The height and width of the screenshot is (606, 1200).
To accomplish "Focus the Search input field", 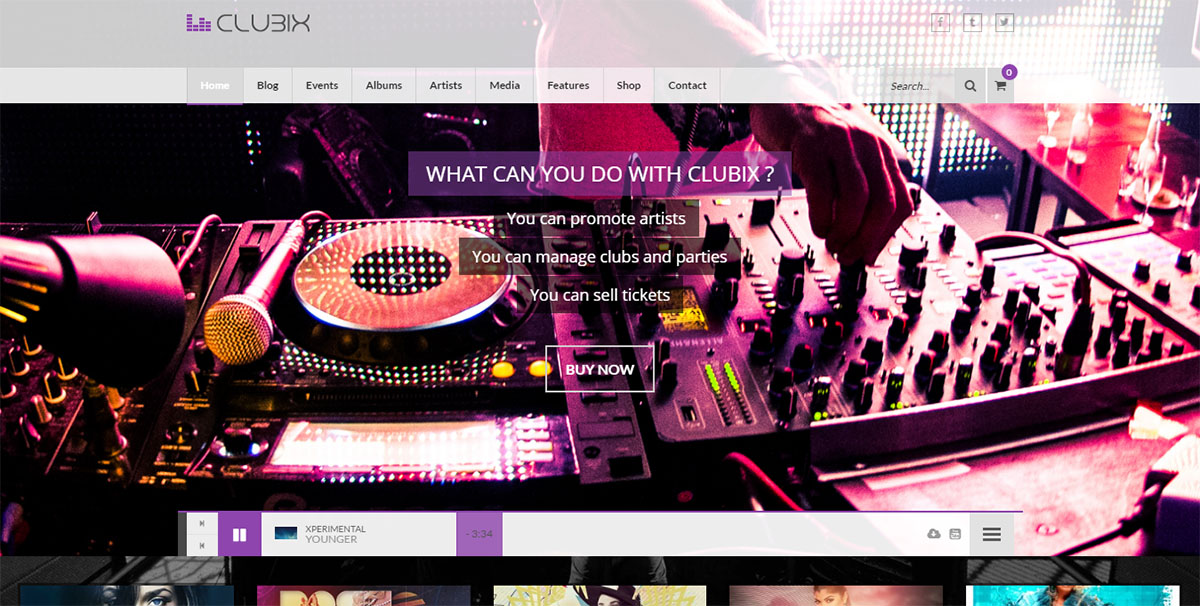I will [919, 86].
